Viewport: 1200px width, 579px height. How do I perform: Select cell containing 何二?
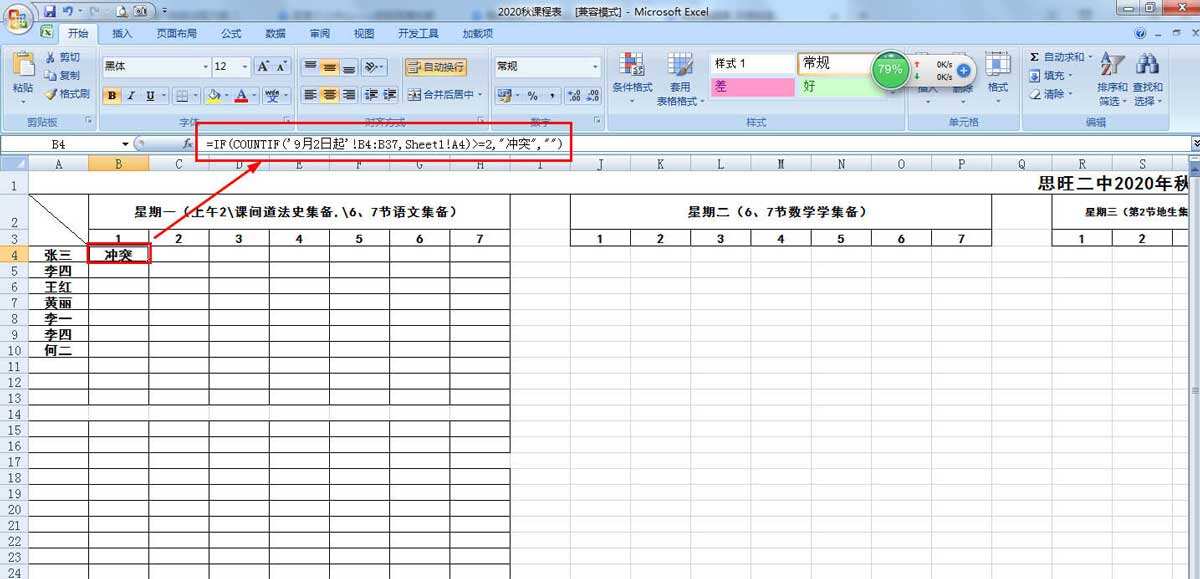(58, 351)
